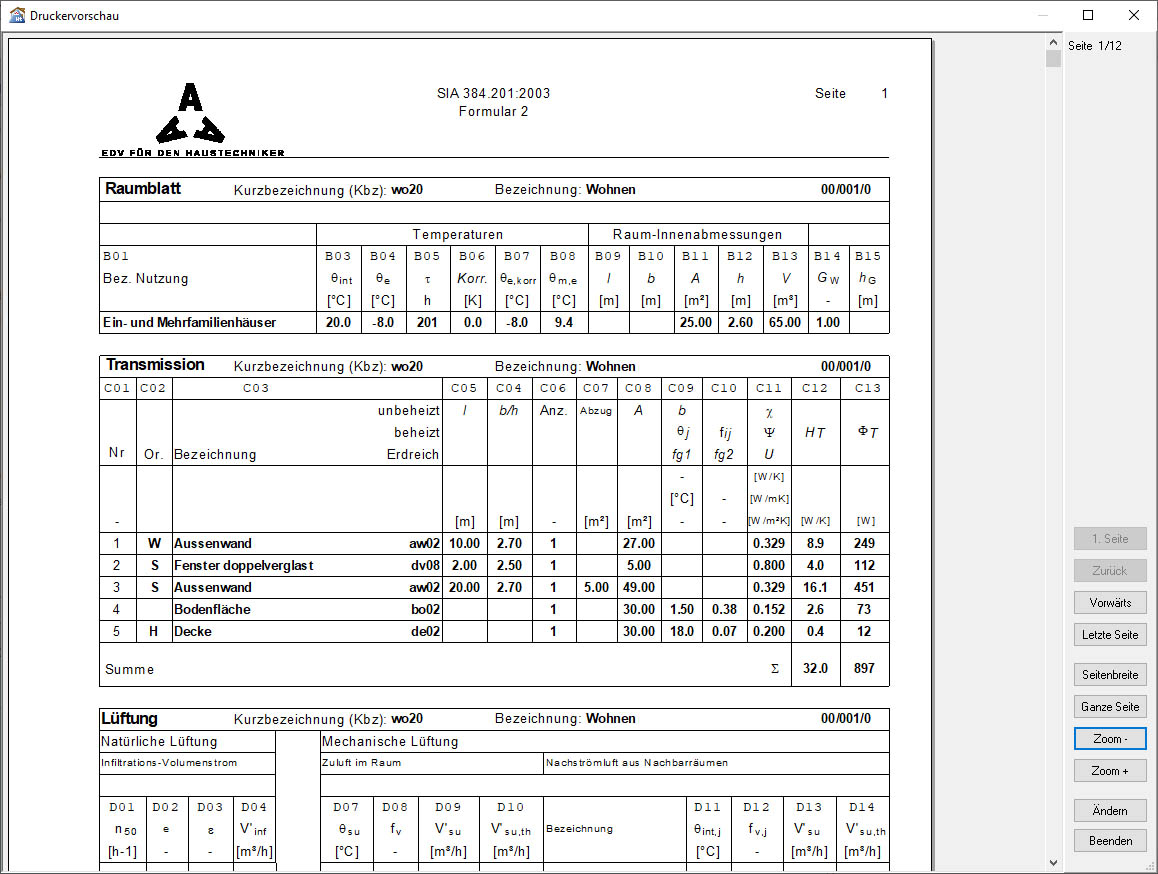1158x874 pixels.
Task: Click 'Ein- und Mehrfamilienhäuser' row label
Action: click(189, 323)
